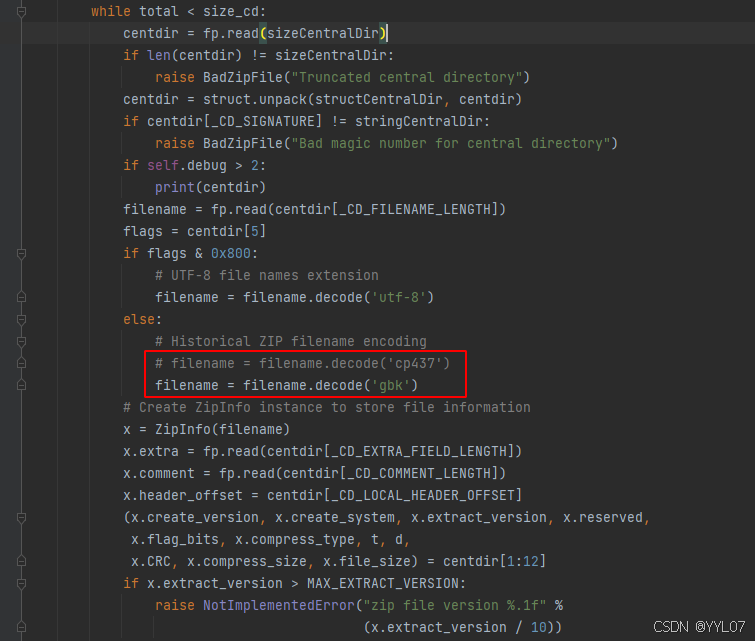Image resolution: width=755 pixels, height=641 pixels.
Task: Click the 'print(centdir)' statement
Action: 210,187
